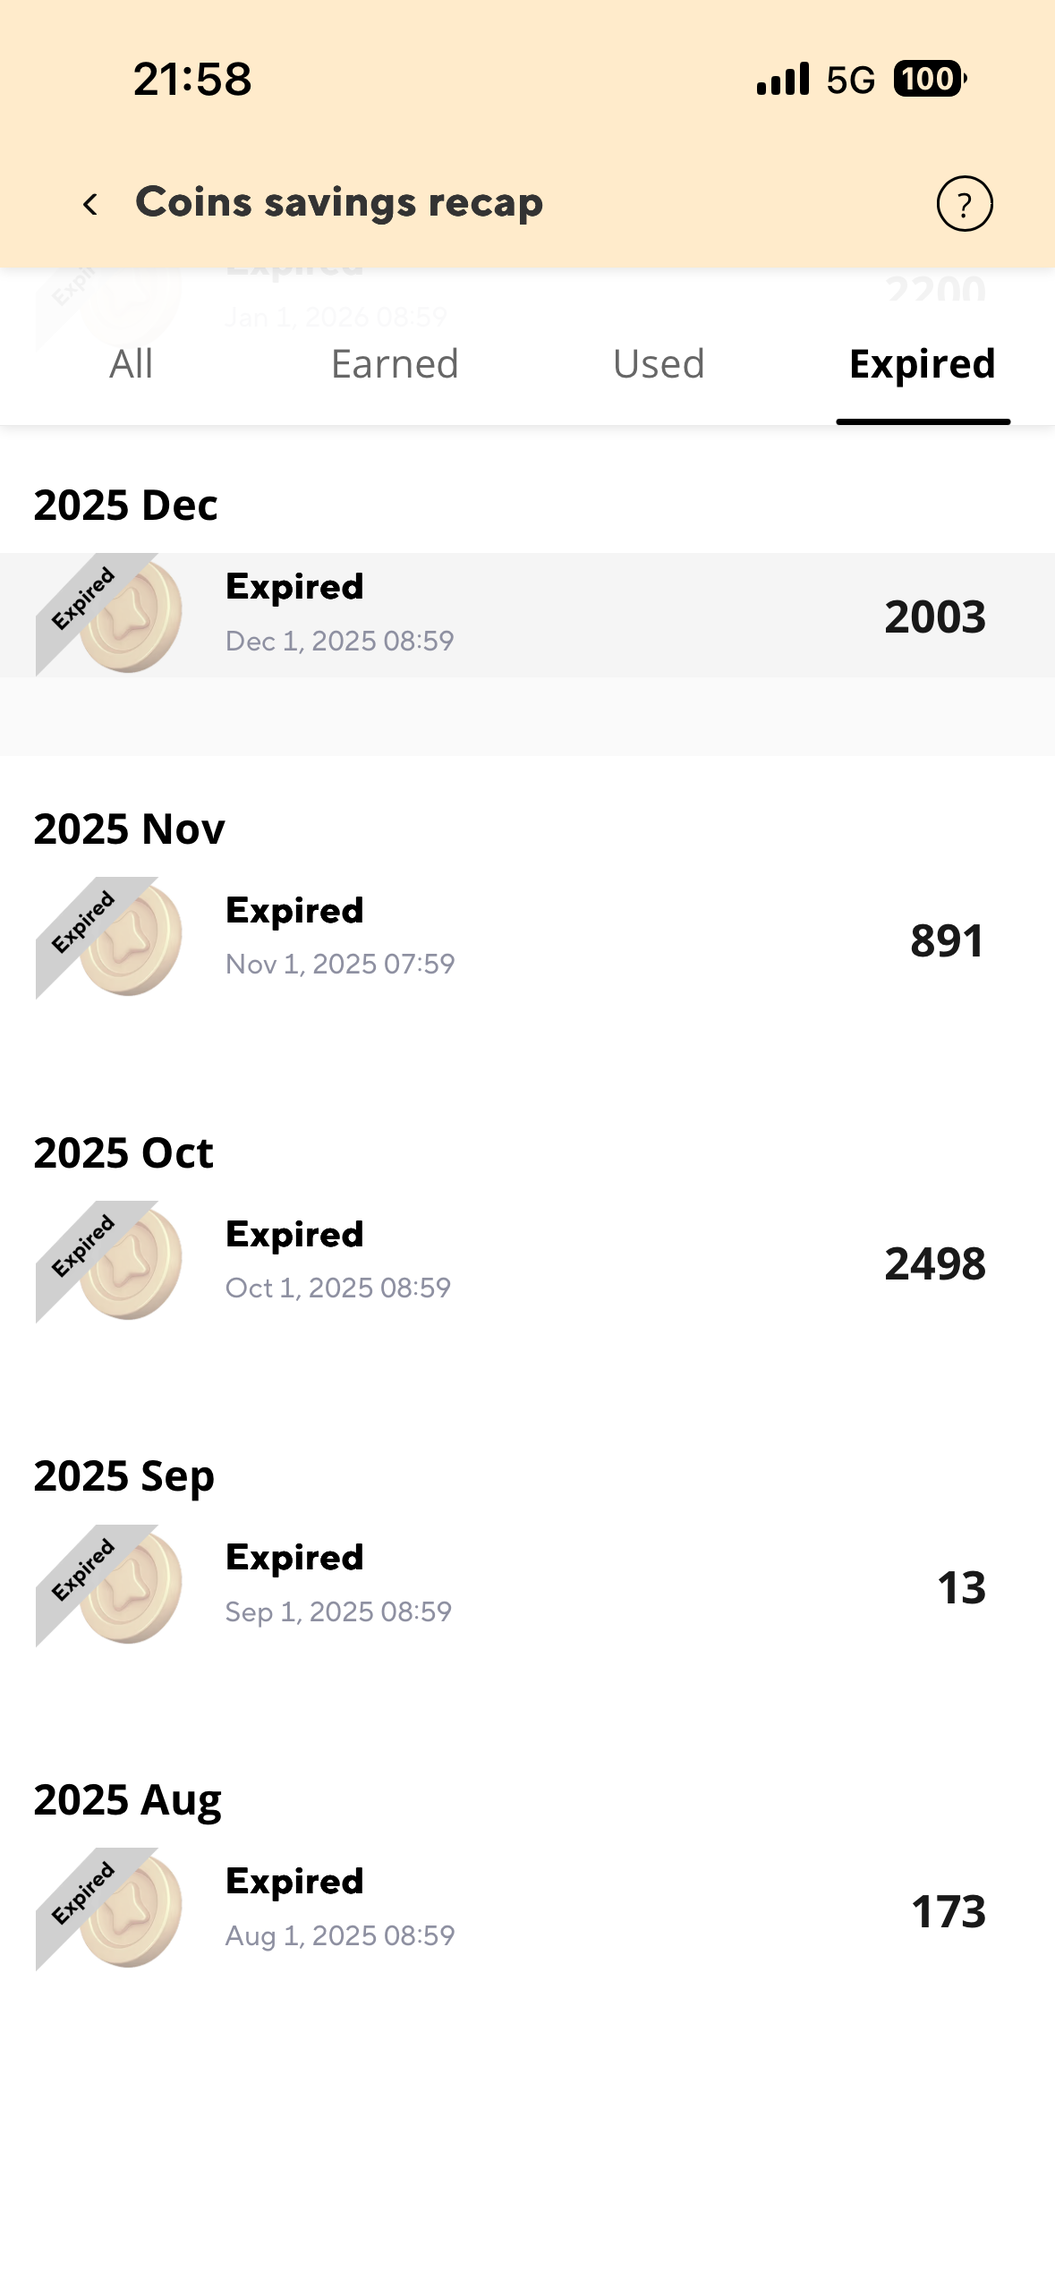Screen dimensions: 1055x2287
Task: Switch to the Earned tab
Action: (395, 364)
